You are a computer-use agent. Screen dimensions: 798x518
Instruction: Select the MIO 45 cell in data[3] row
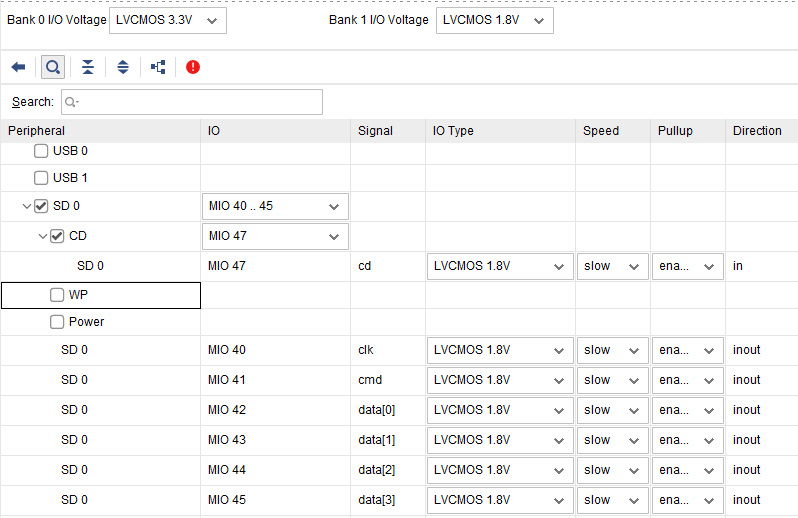pyautogui.click(x=275, y=500)
